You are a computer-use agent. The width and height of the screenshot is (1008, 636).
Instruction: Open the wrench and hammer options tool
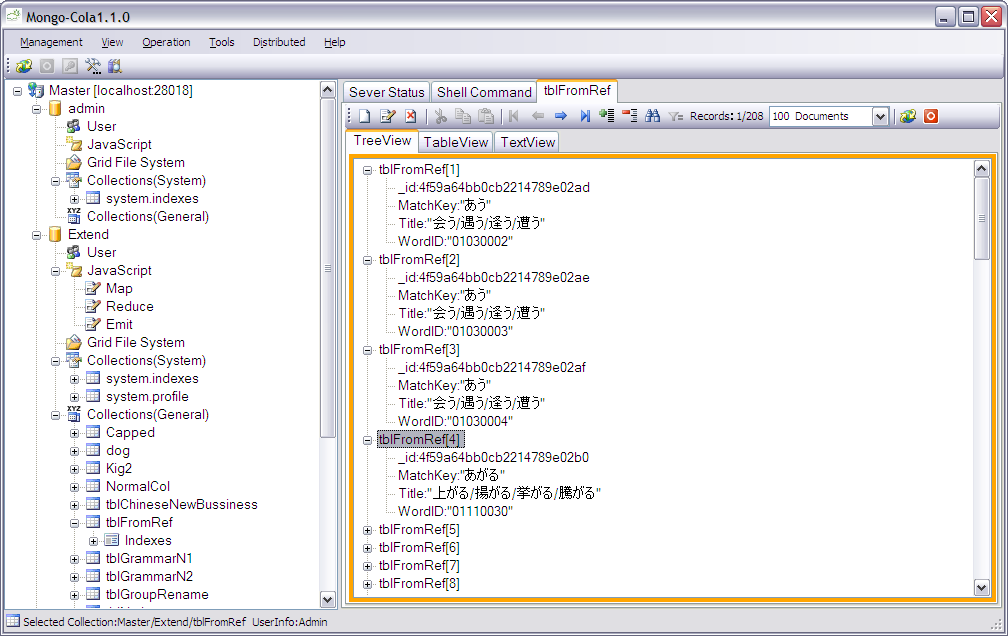point(93,66)
